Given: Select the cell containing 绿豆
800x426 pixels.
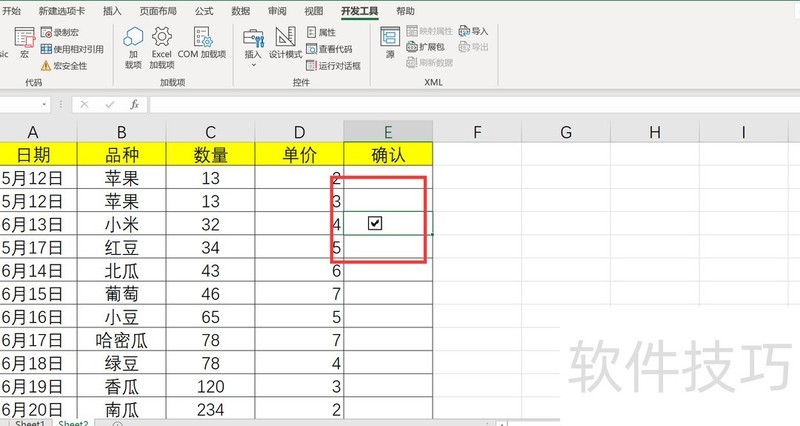Looking at the screenshot, I should (121, 363).
